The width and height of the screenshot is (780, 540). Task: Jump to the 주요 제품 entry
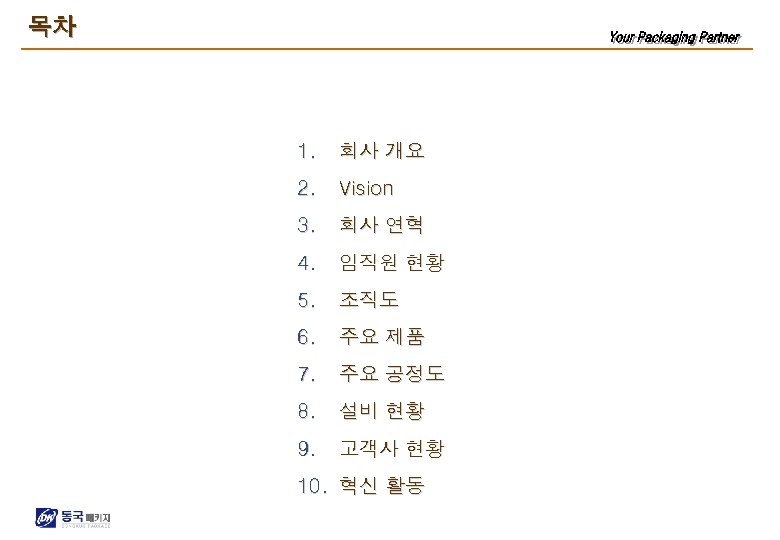pos(382,338)
